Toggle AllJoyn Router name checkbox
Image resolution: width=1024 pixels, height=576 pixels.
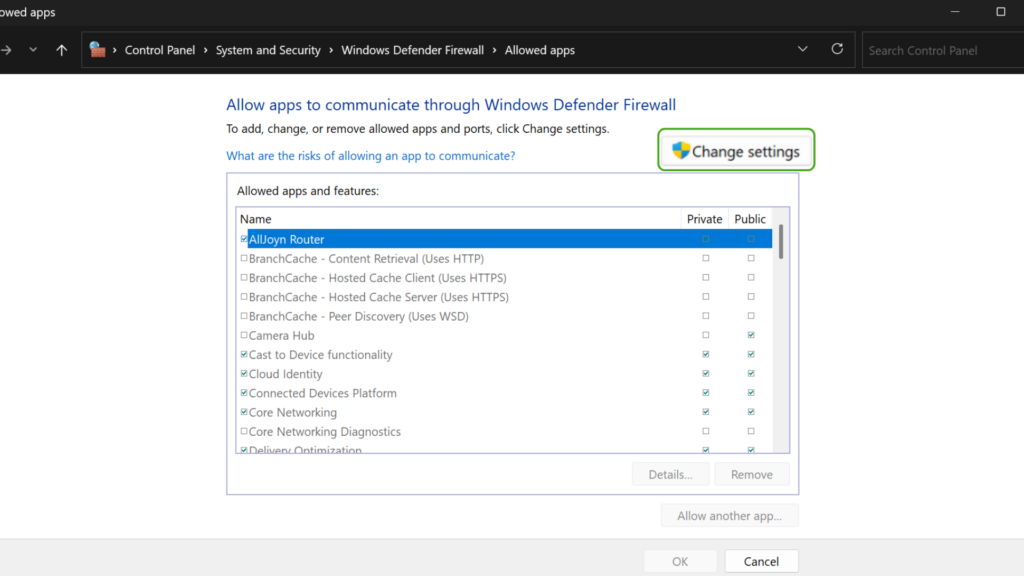pos(244,239)
